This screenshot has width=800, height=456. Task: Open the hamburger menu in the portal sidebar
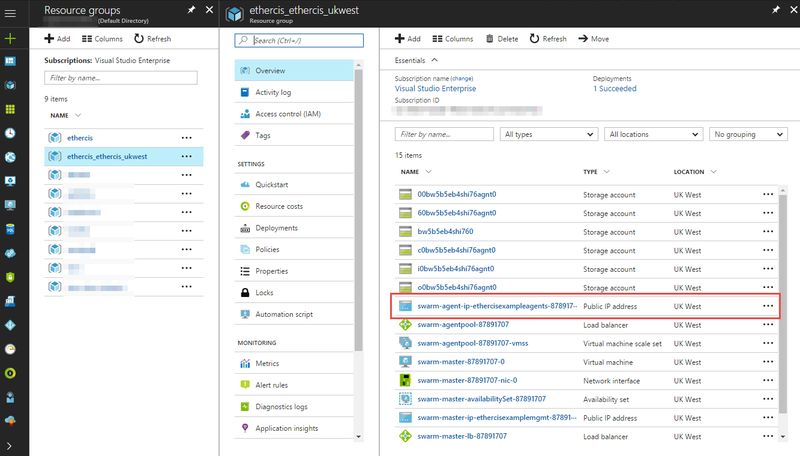click(10, 13)
